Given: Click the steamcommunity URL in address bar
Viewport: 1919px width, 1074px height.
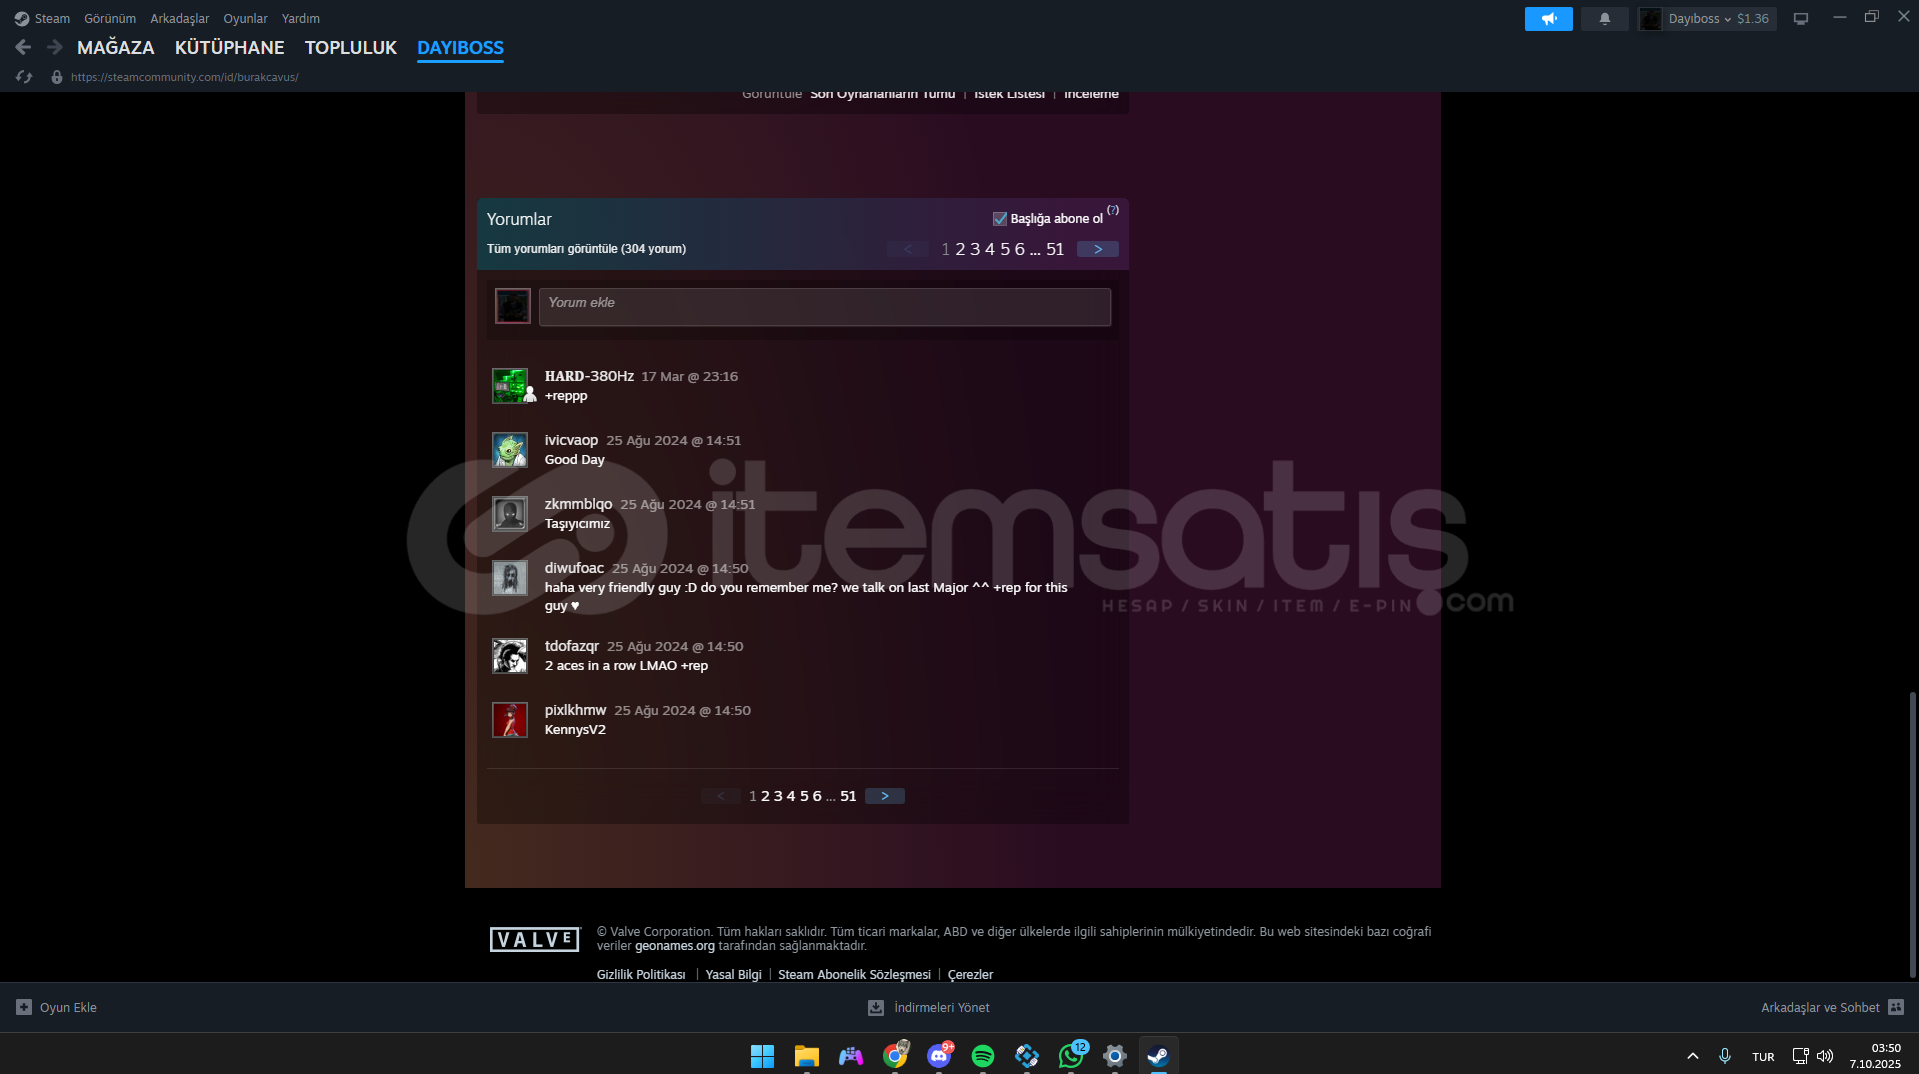Looking at the screenshot, I should click(185, 77).
